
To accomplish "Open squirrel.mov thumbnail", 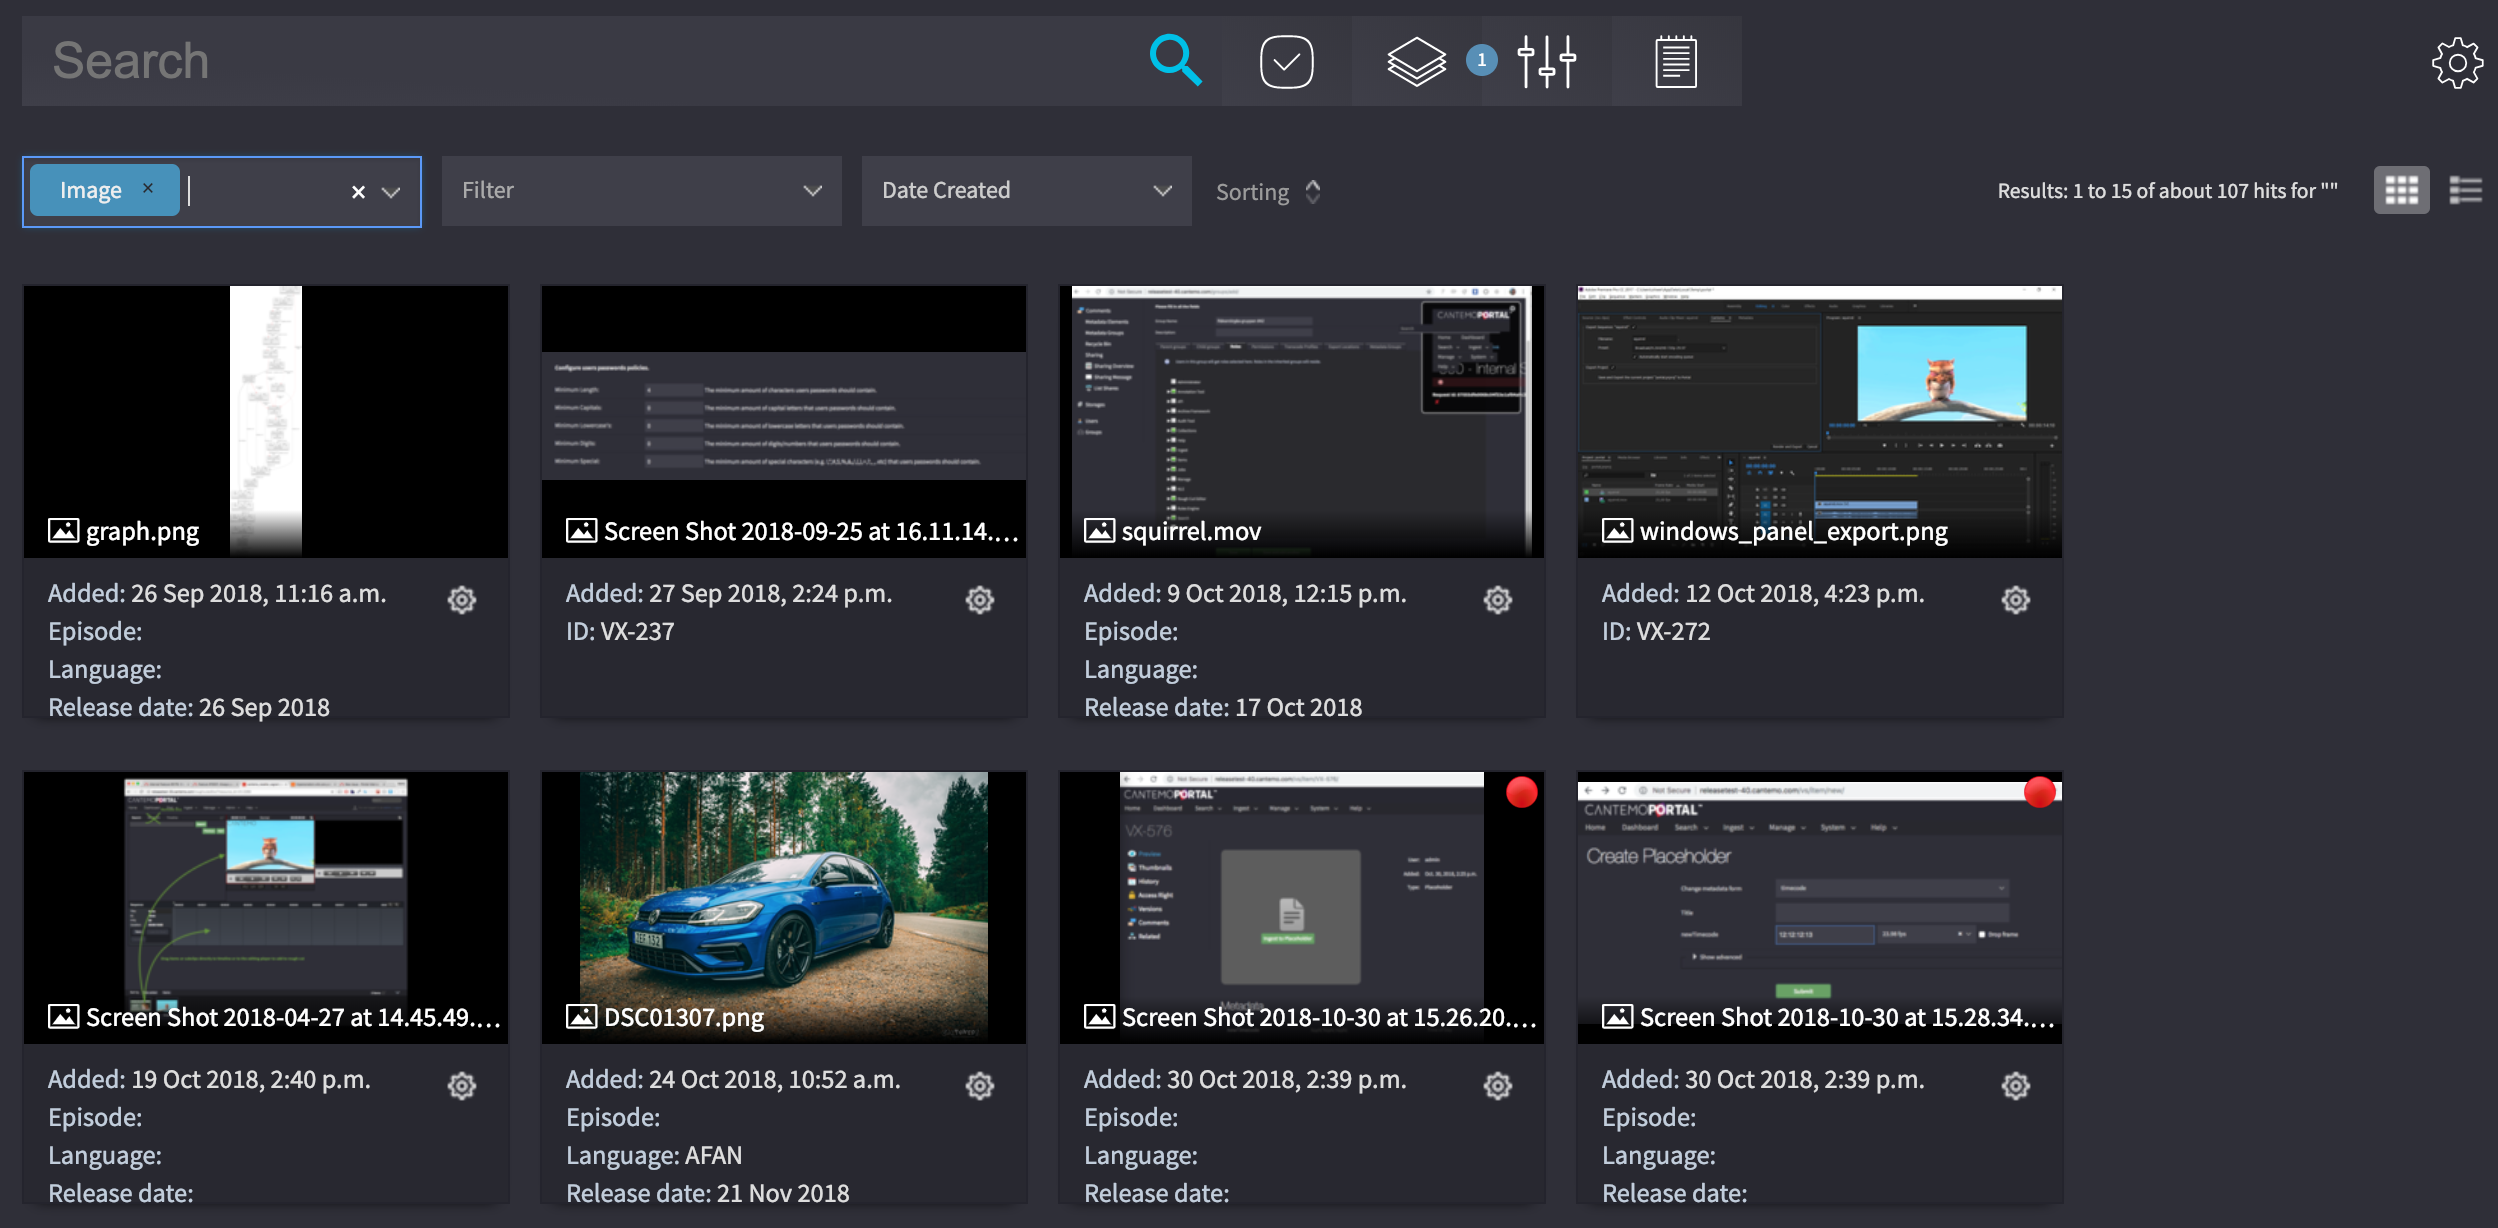I will (x=1302, y=421).
